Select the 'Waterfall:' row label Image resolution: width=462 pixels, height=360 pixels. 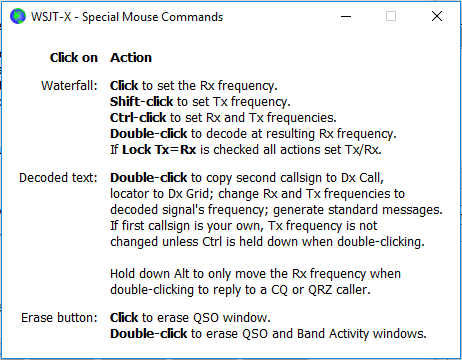click(x=69, y=86)
